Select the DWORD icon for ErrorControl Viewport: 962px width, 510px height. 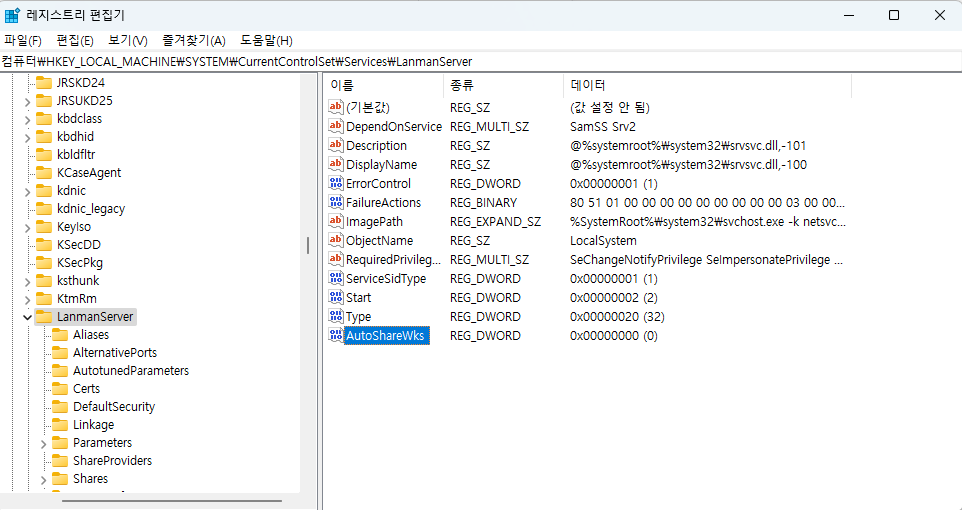click(335, 183)
